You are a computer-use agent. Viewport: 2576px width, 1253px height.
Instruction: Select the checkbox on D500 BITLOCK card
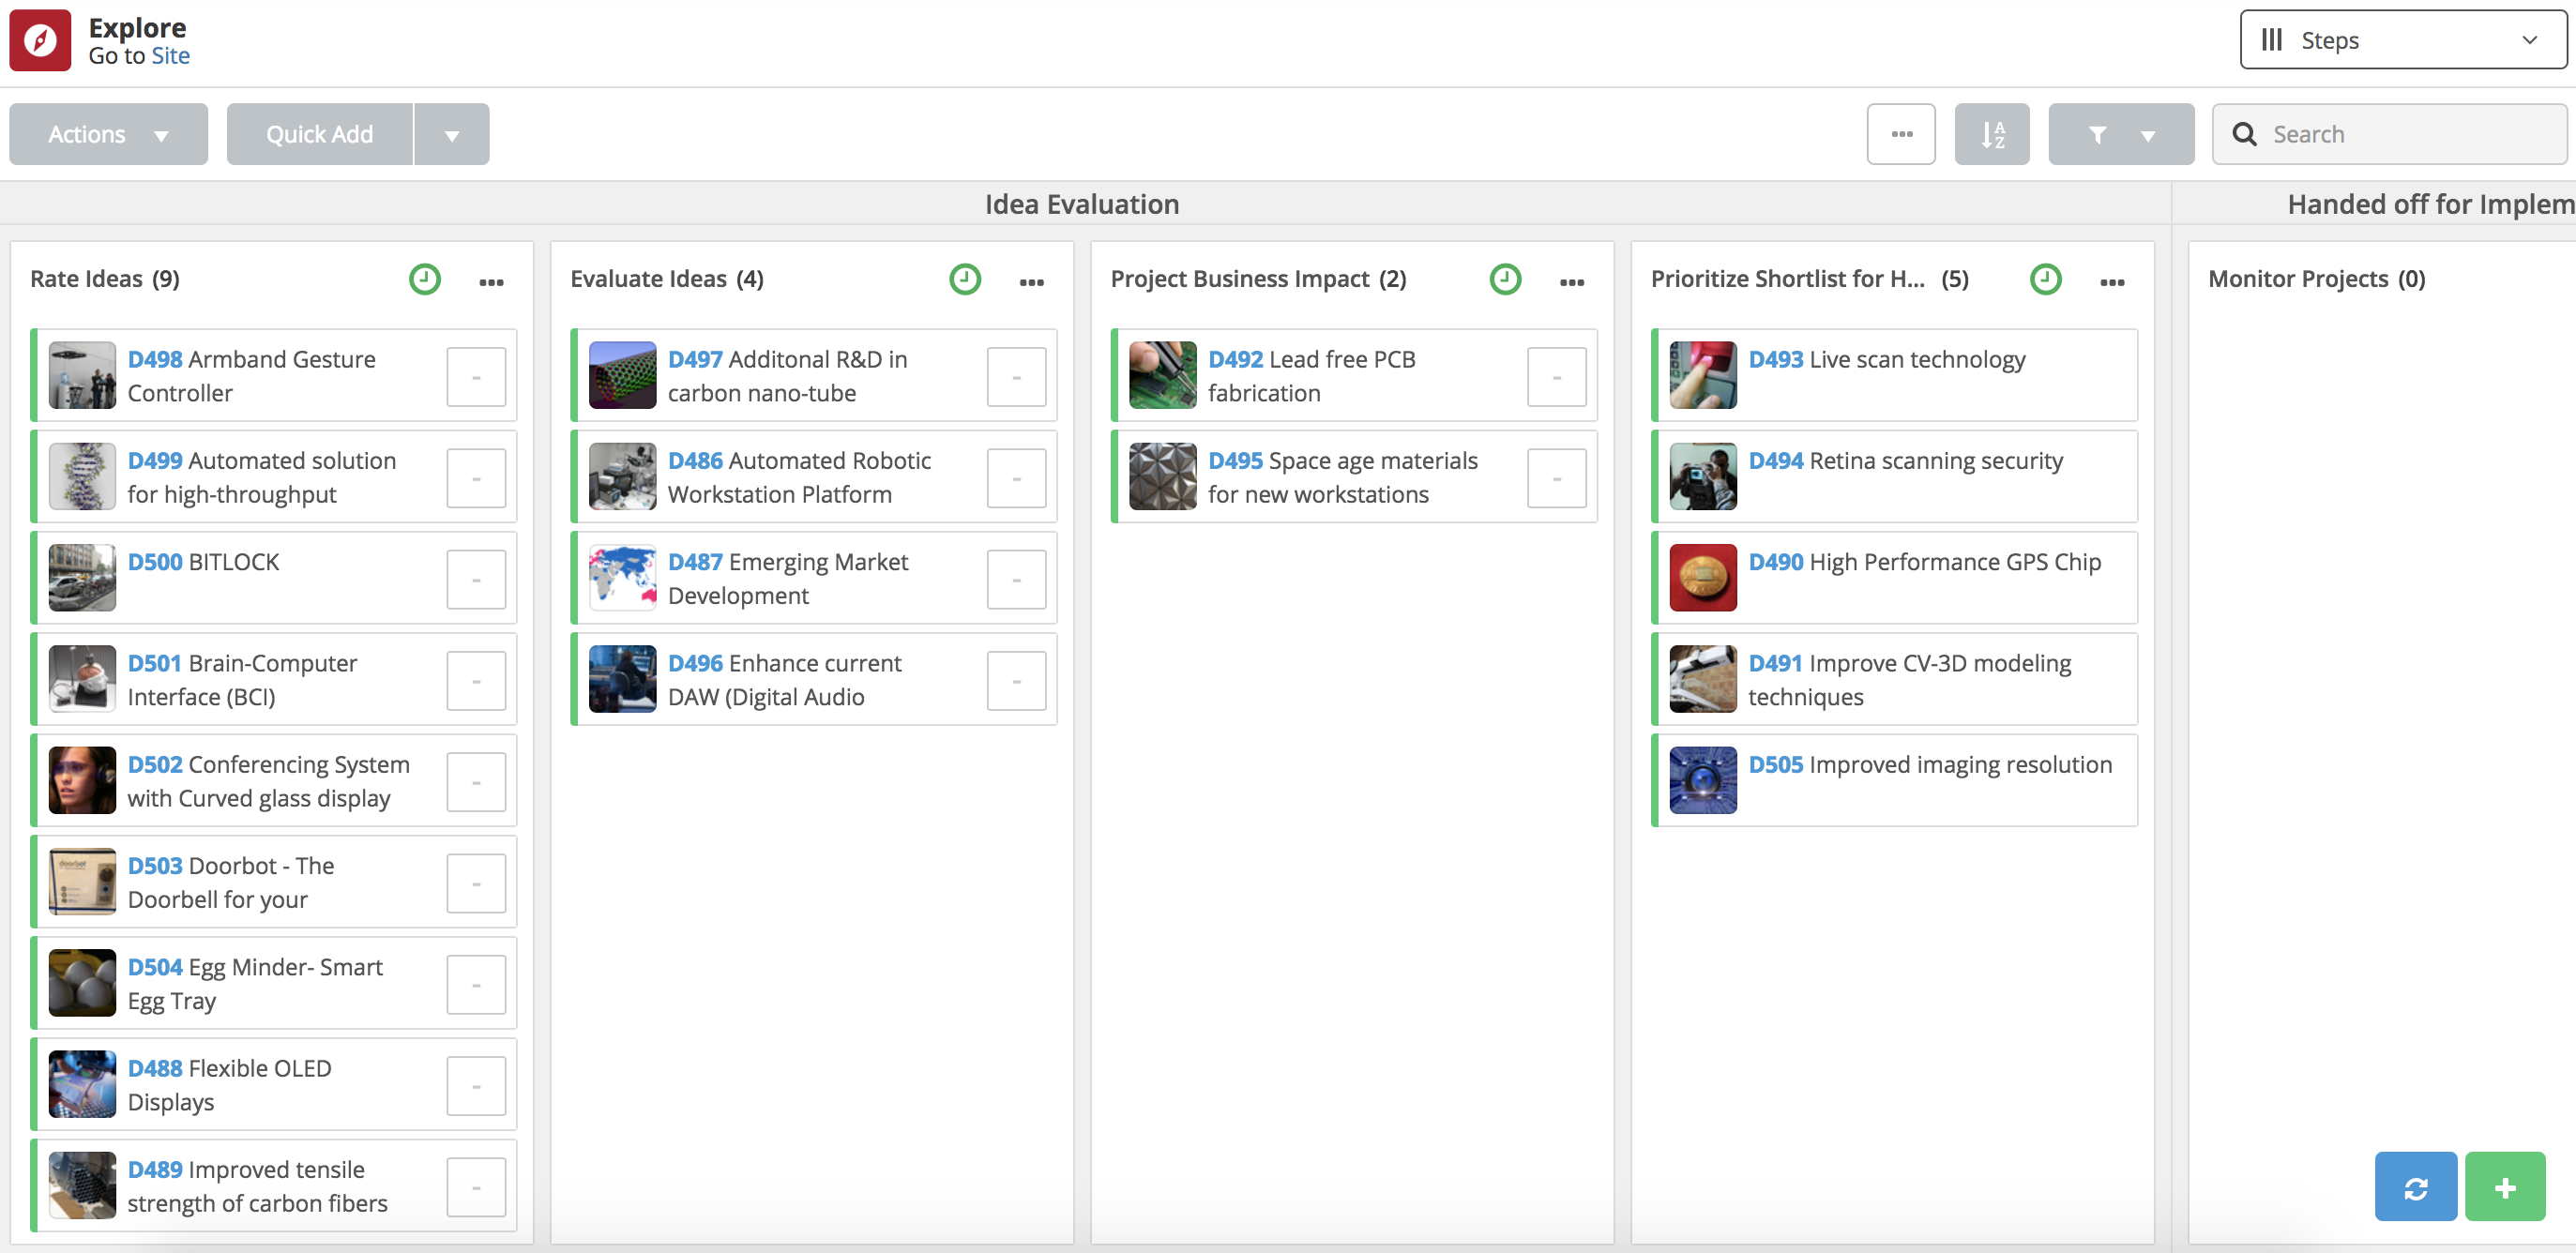coord(476,579)
